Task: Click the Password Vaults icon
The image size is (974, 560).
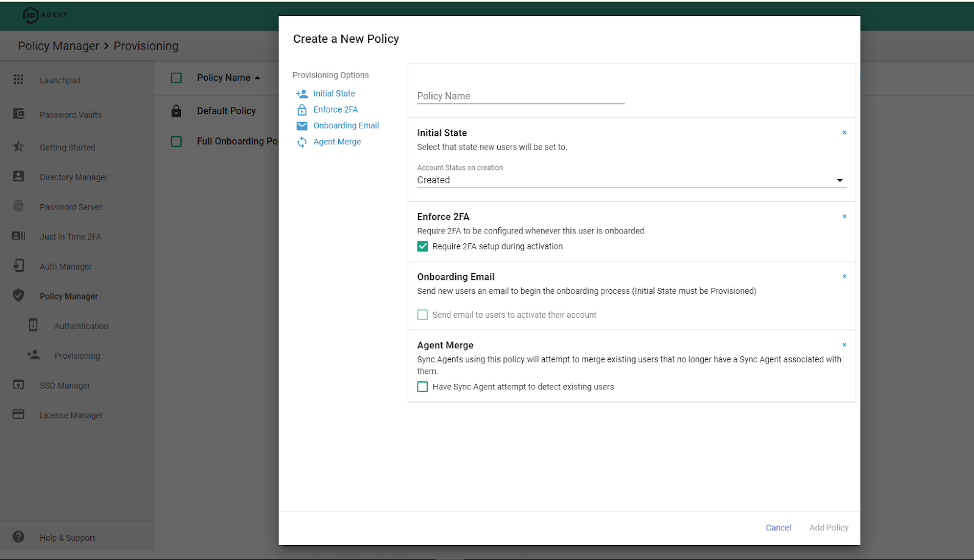Action: point(19,114)
